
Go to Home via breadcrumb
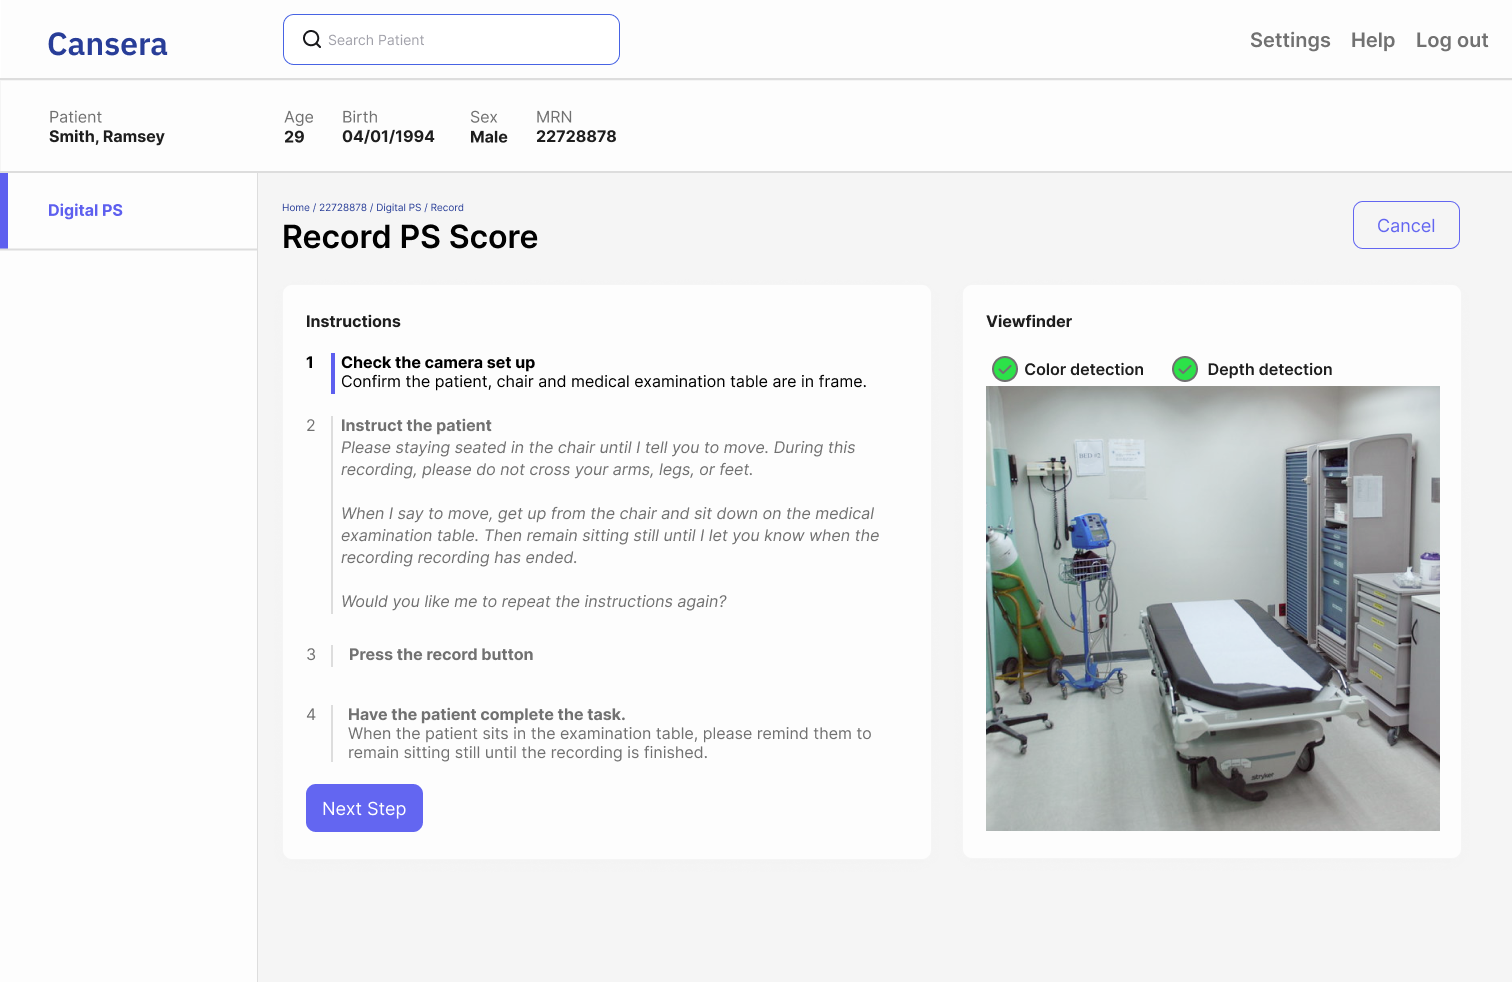click(296, 208)
